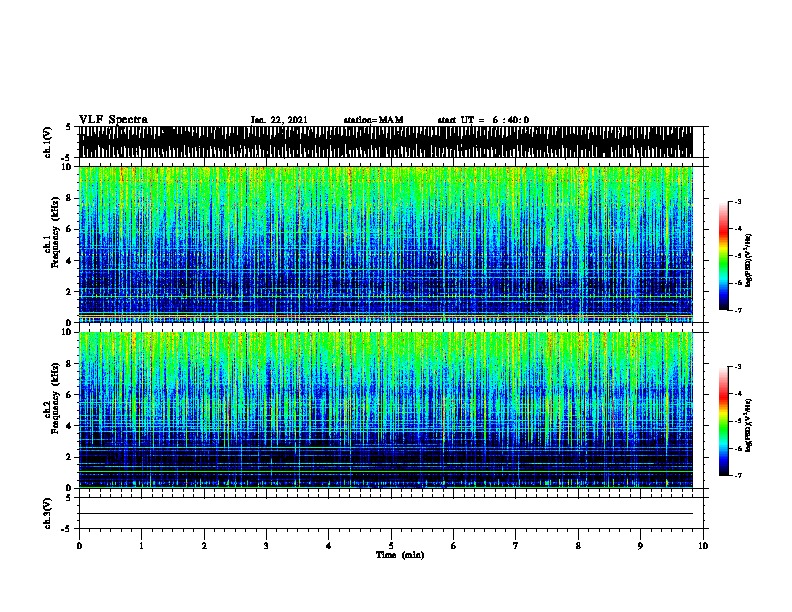Image resolution: width=792 pixels, height=612 pixels.
Task: Click time-axis tick label "8"
Action: pyautogui.click(x=578, y=546)
